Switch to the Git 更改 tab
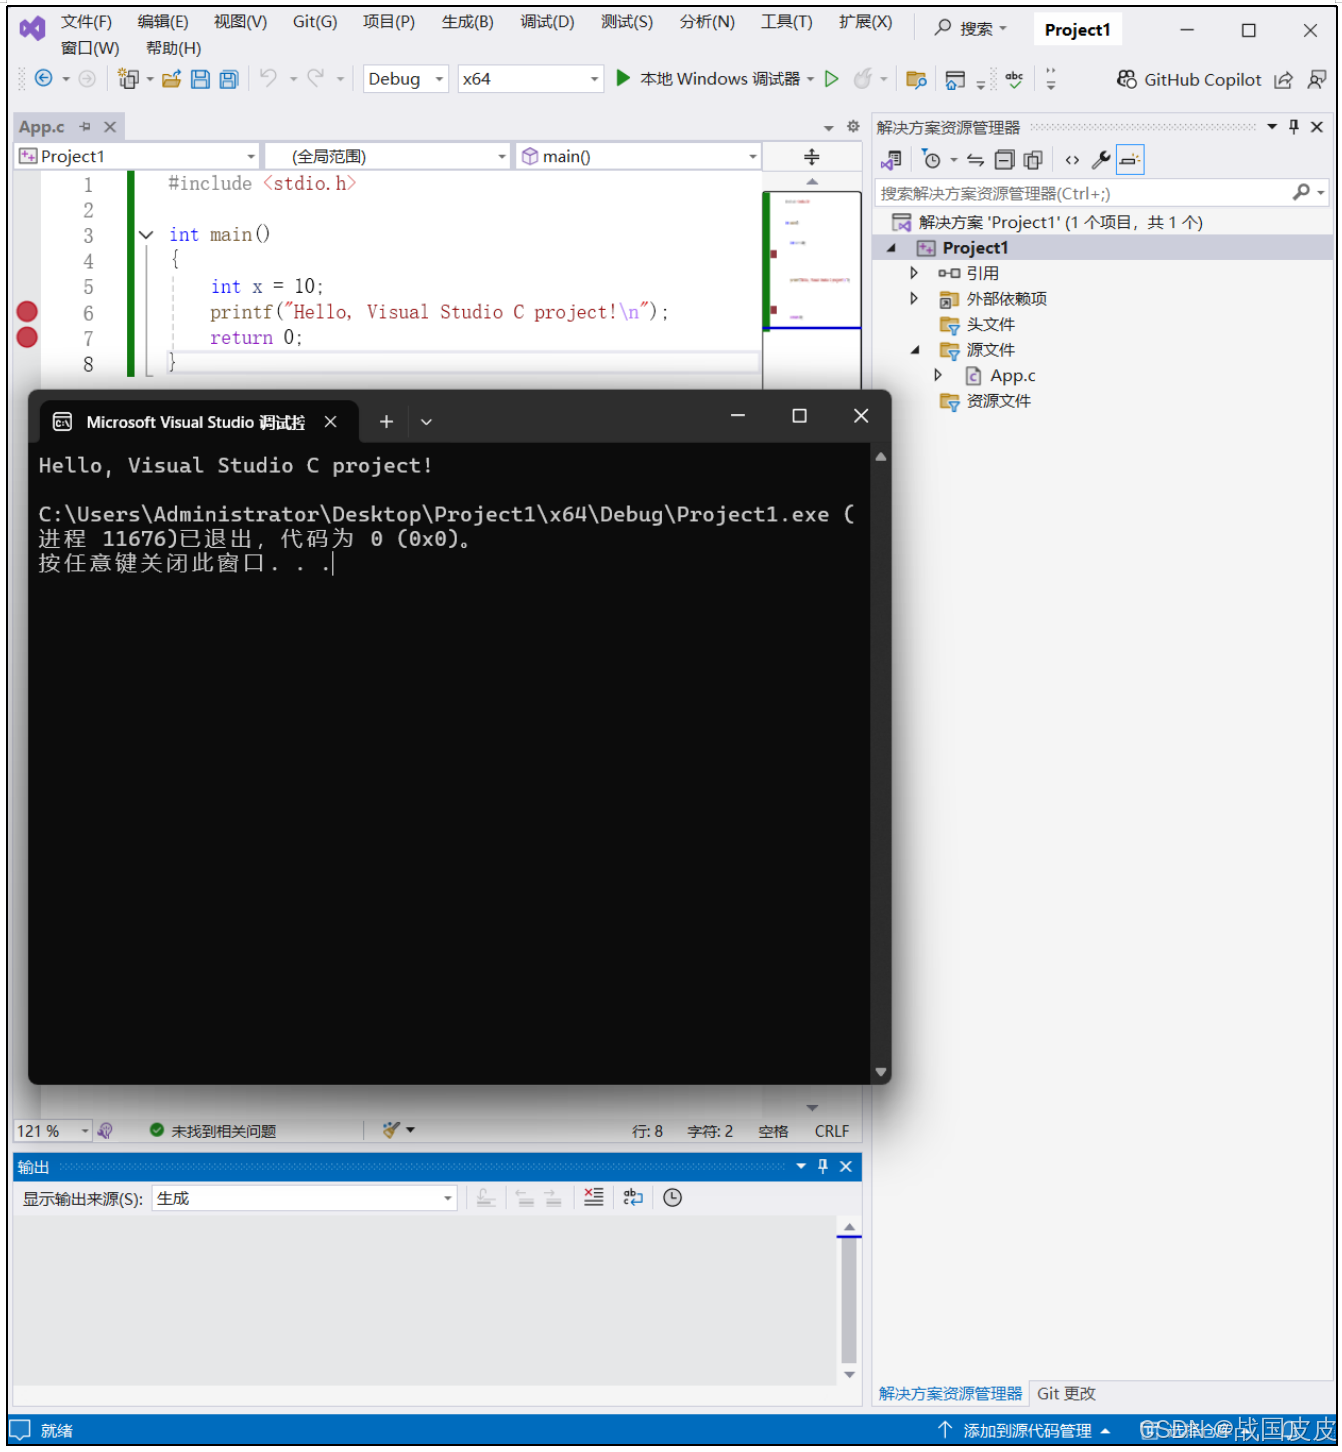 (x=1066, y=1393)
